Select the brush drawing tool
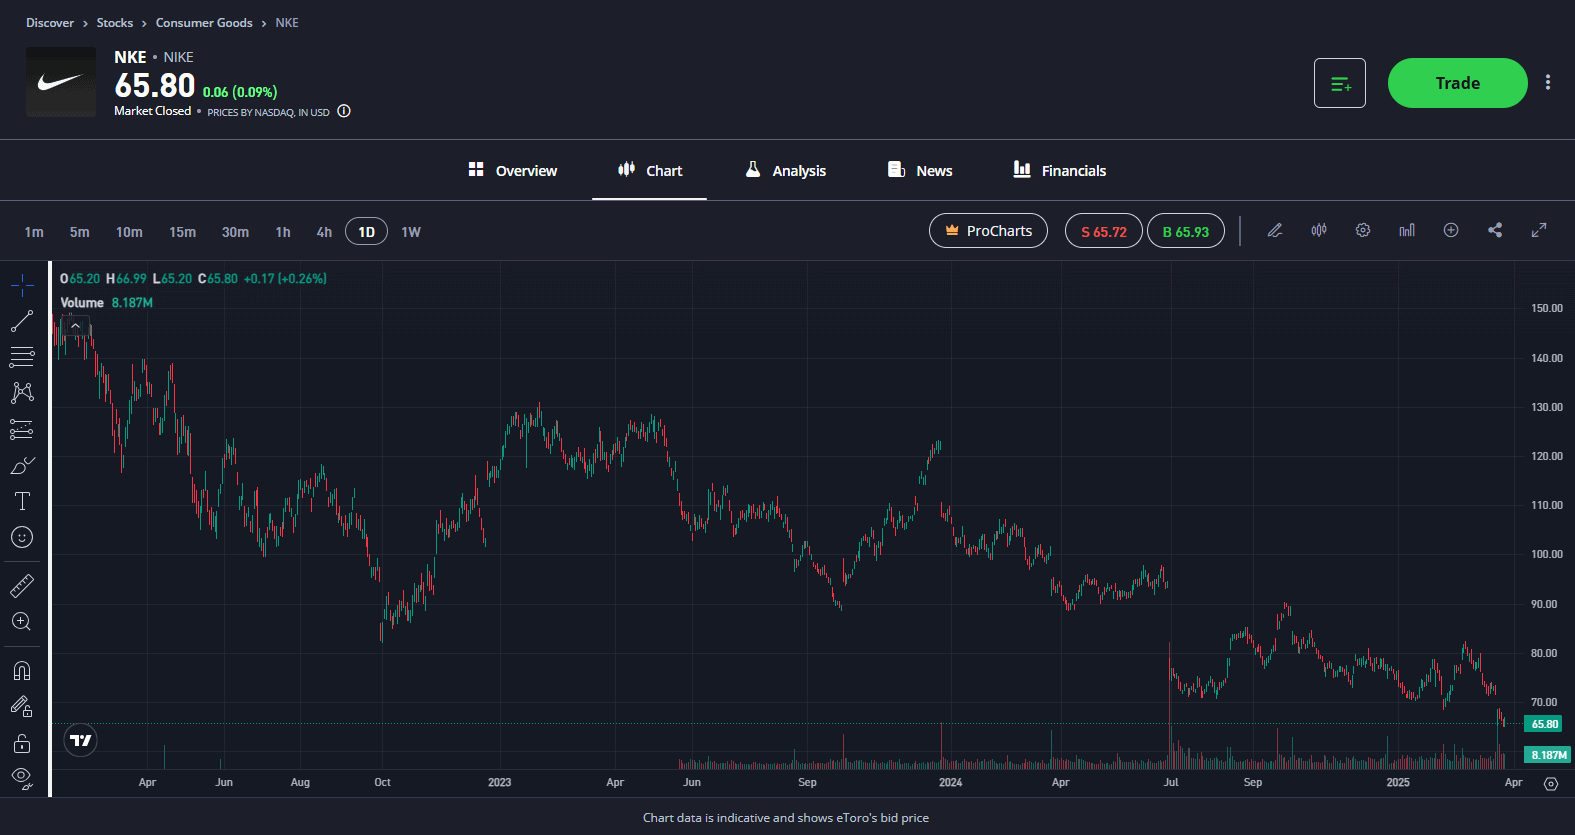The width and height of the screenshot is (1575, 835). 22,465
